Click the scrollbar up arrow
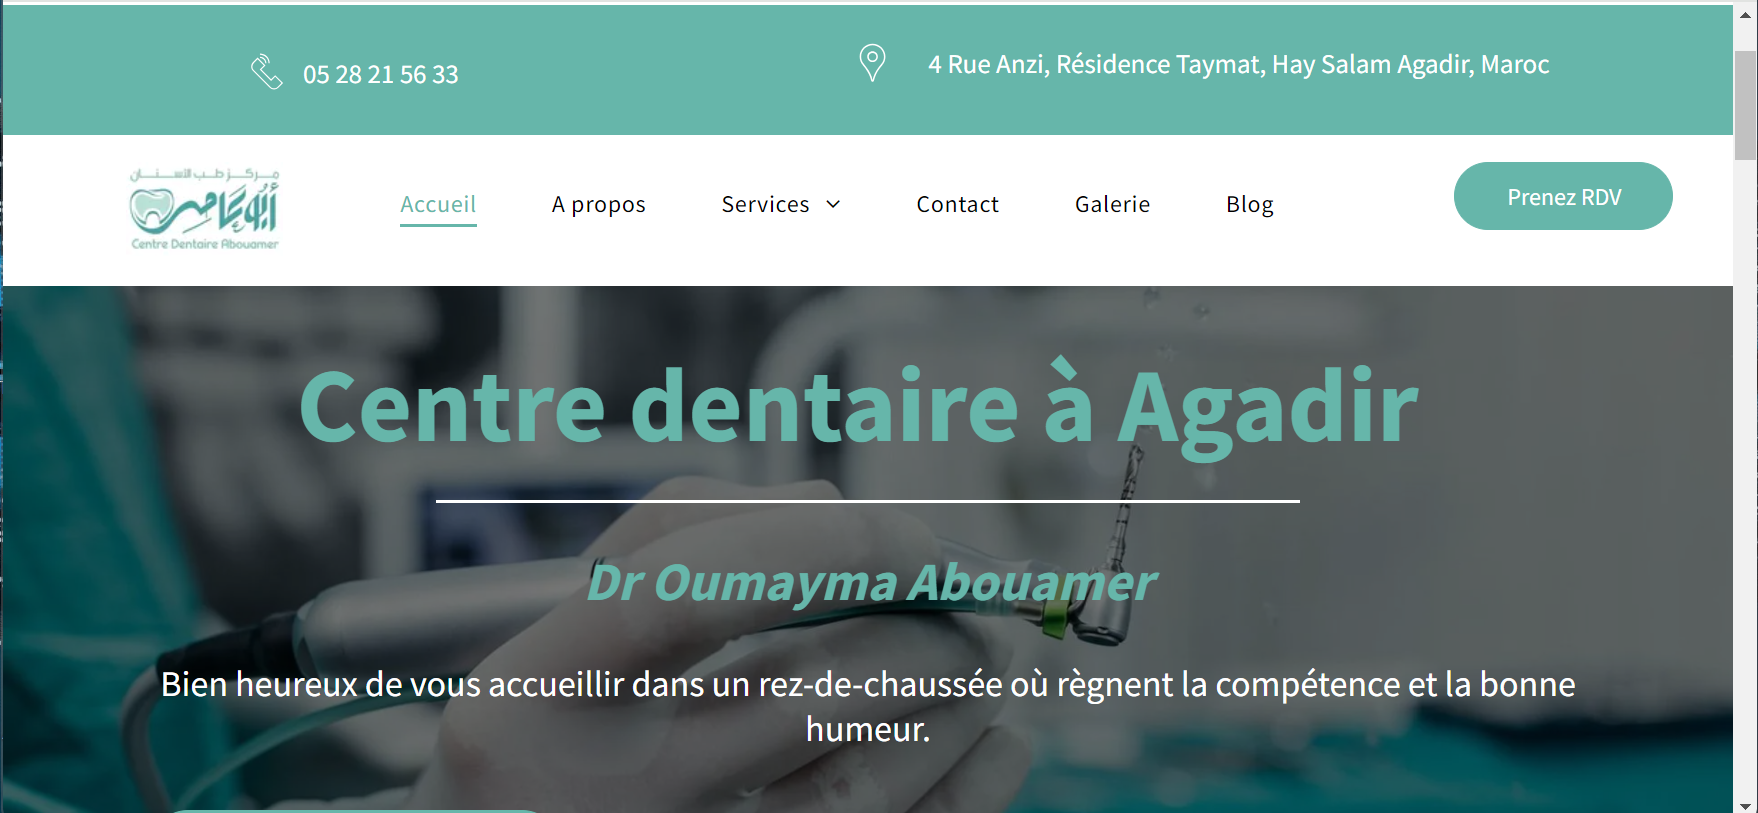 pos(1746,14)
